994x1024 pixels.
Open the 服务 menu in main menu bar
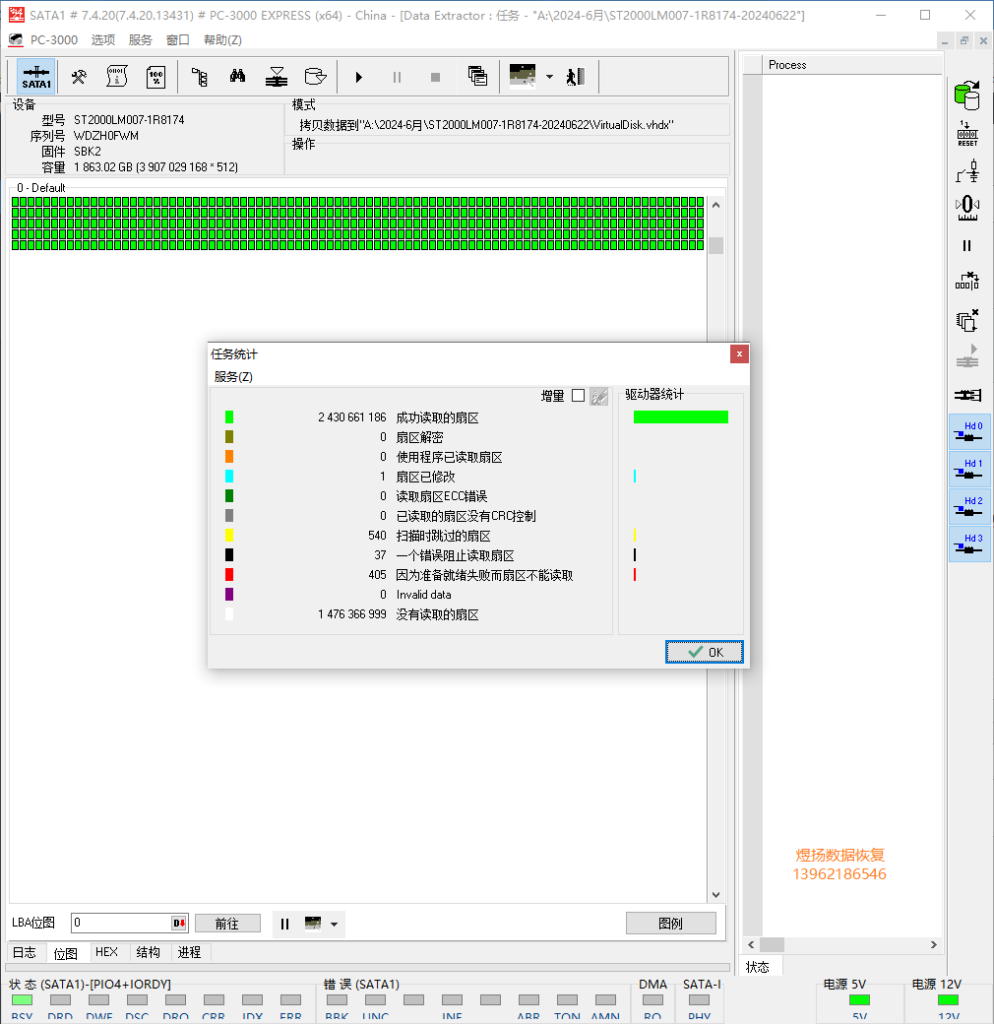(140, 40)
